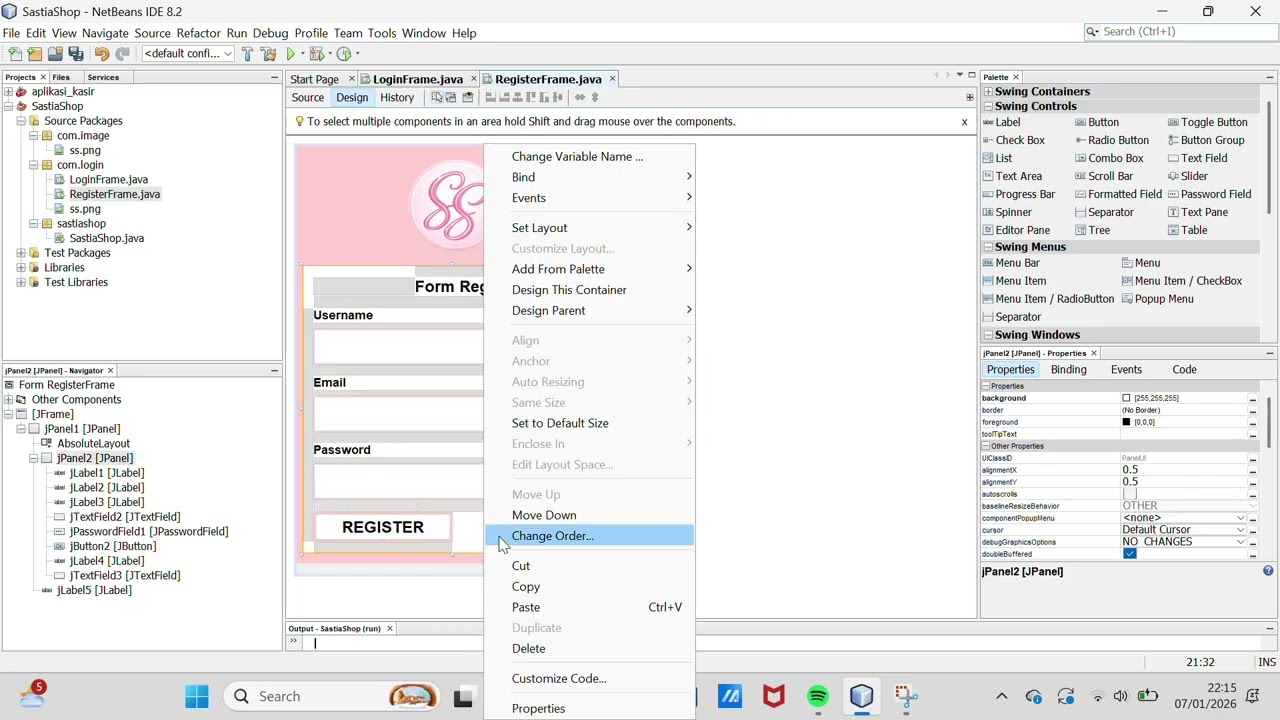1280x720 pixels.
Task: Click the background white color swatch
Action: (1126, 398)
